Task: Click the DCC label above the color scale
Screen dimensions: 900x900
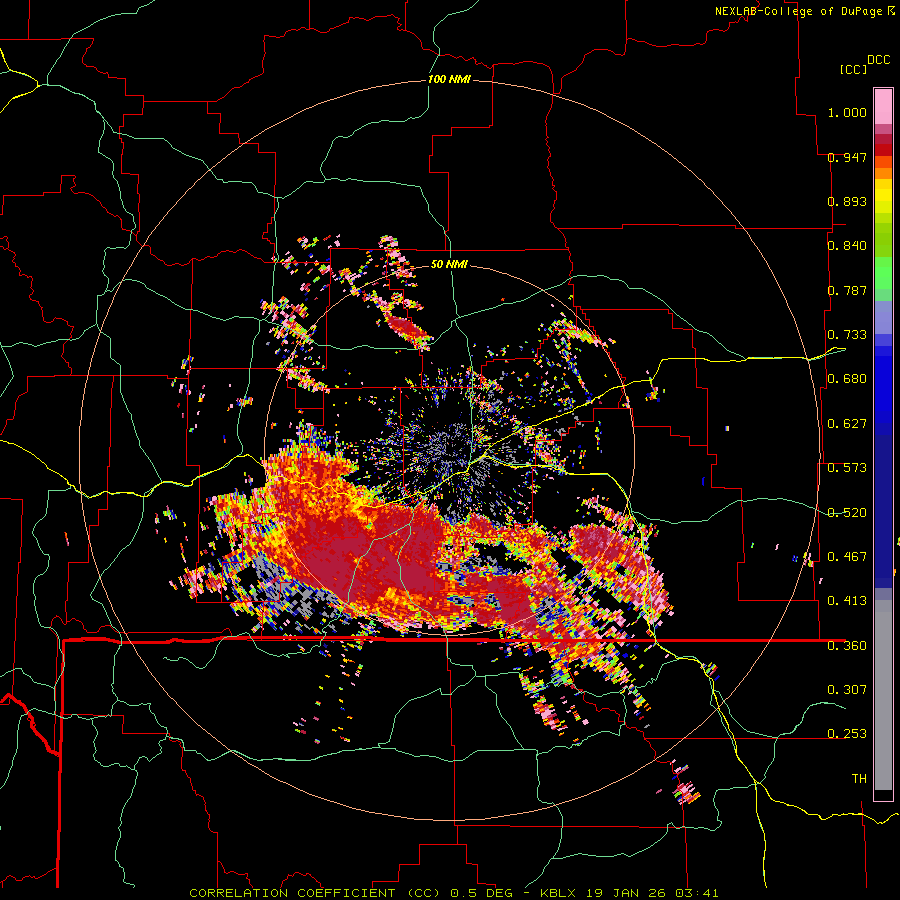Action: coord(879,60)
